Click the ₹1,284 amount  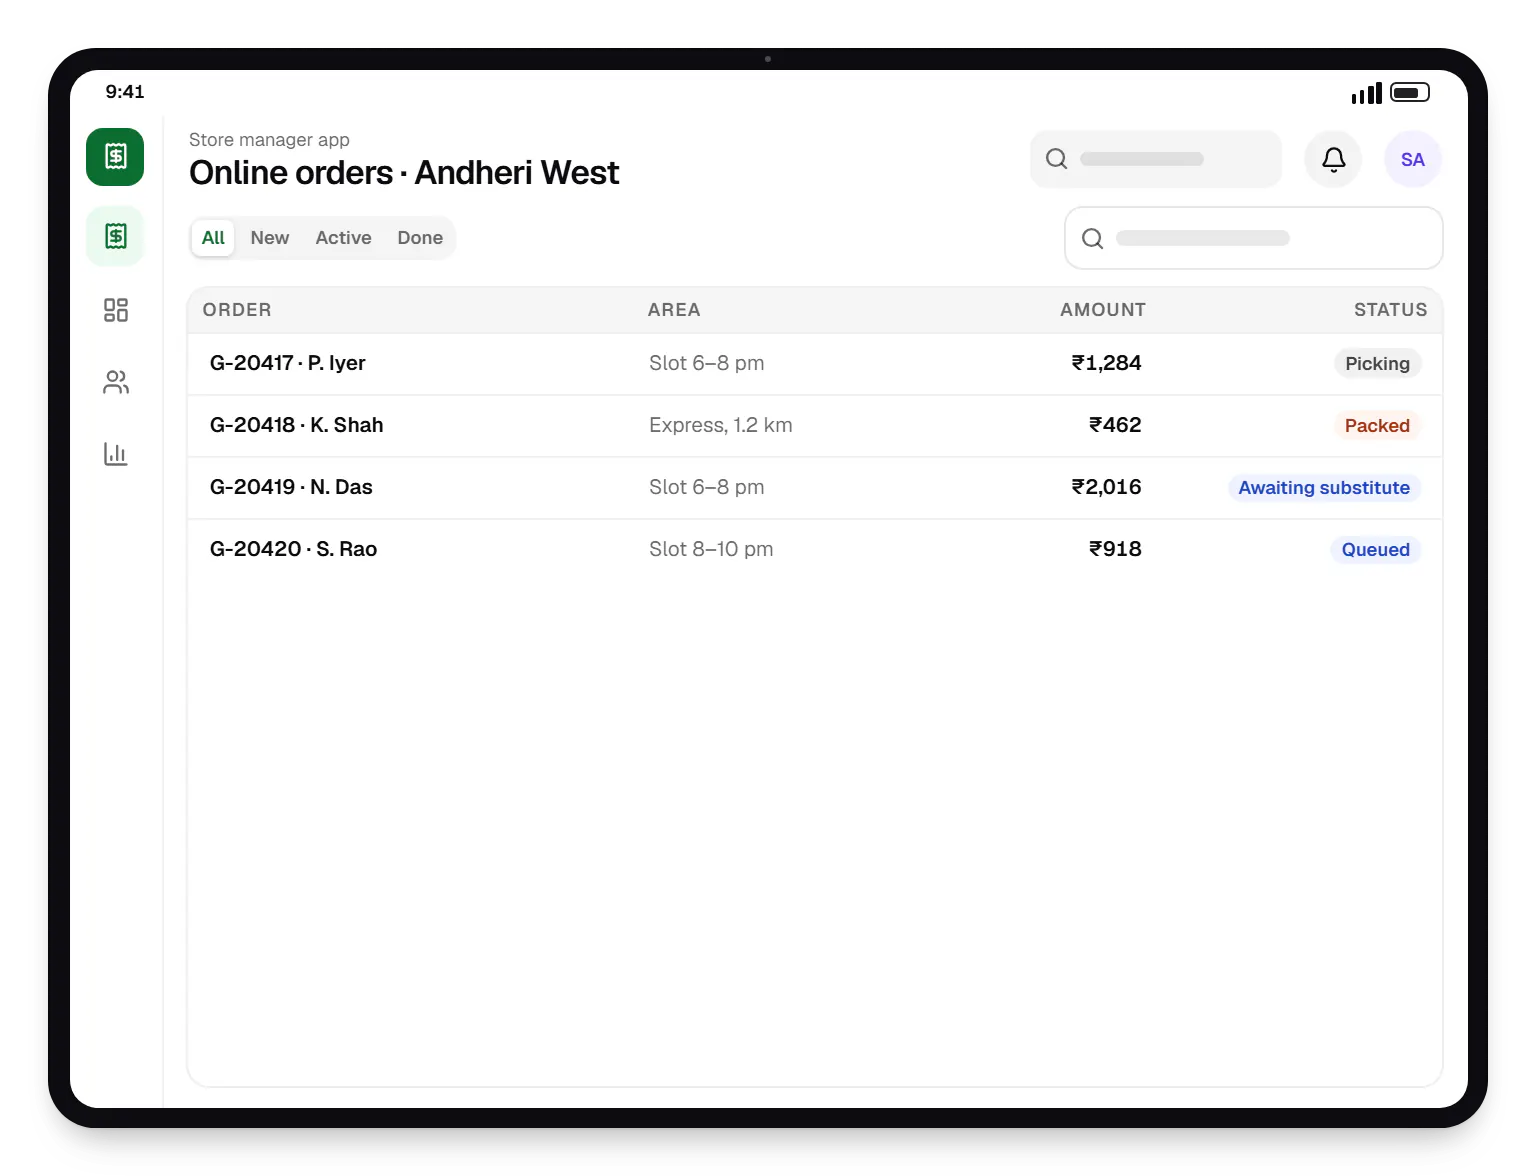click(x=1106, y=363)
